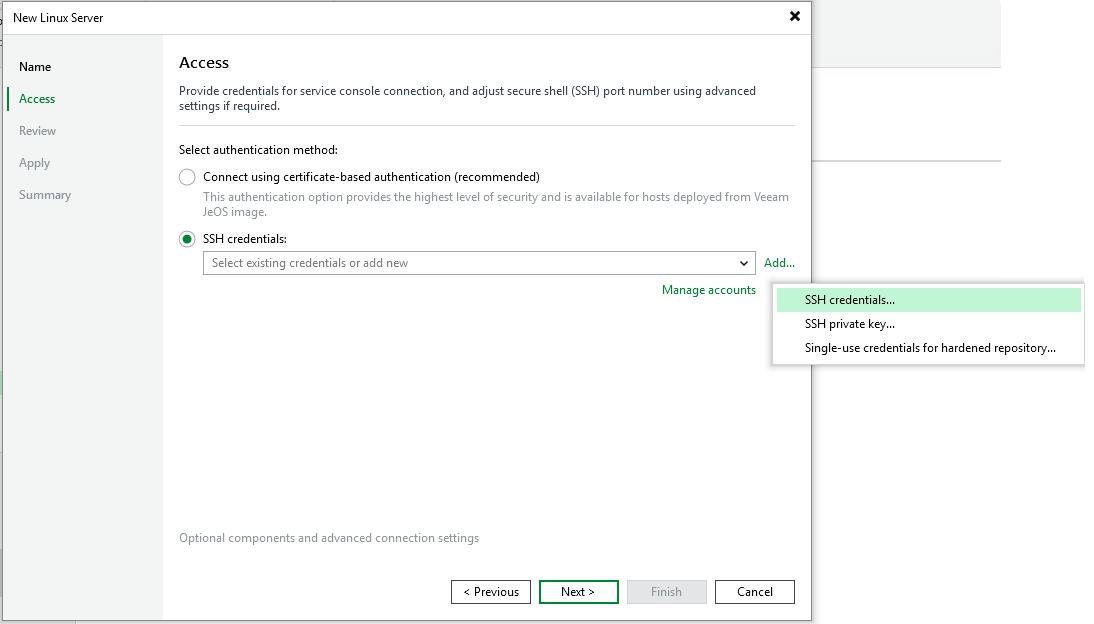Cancel the server wizard

[x=754, y=592]
